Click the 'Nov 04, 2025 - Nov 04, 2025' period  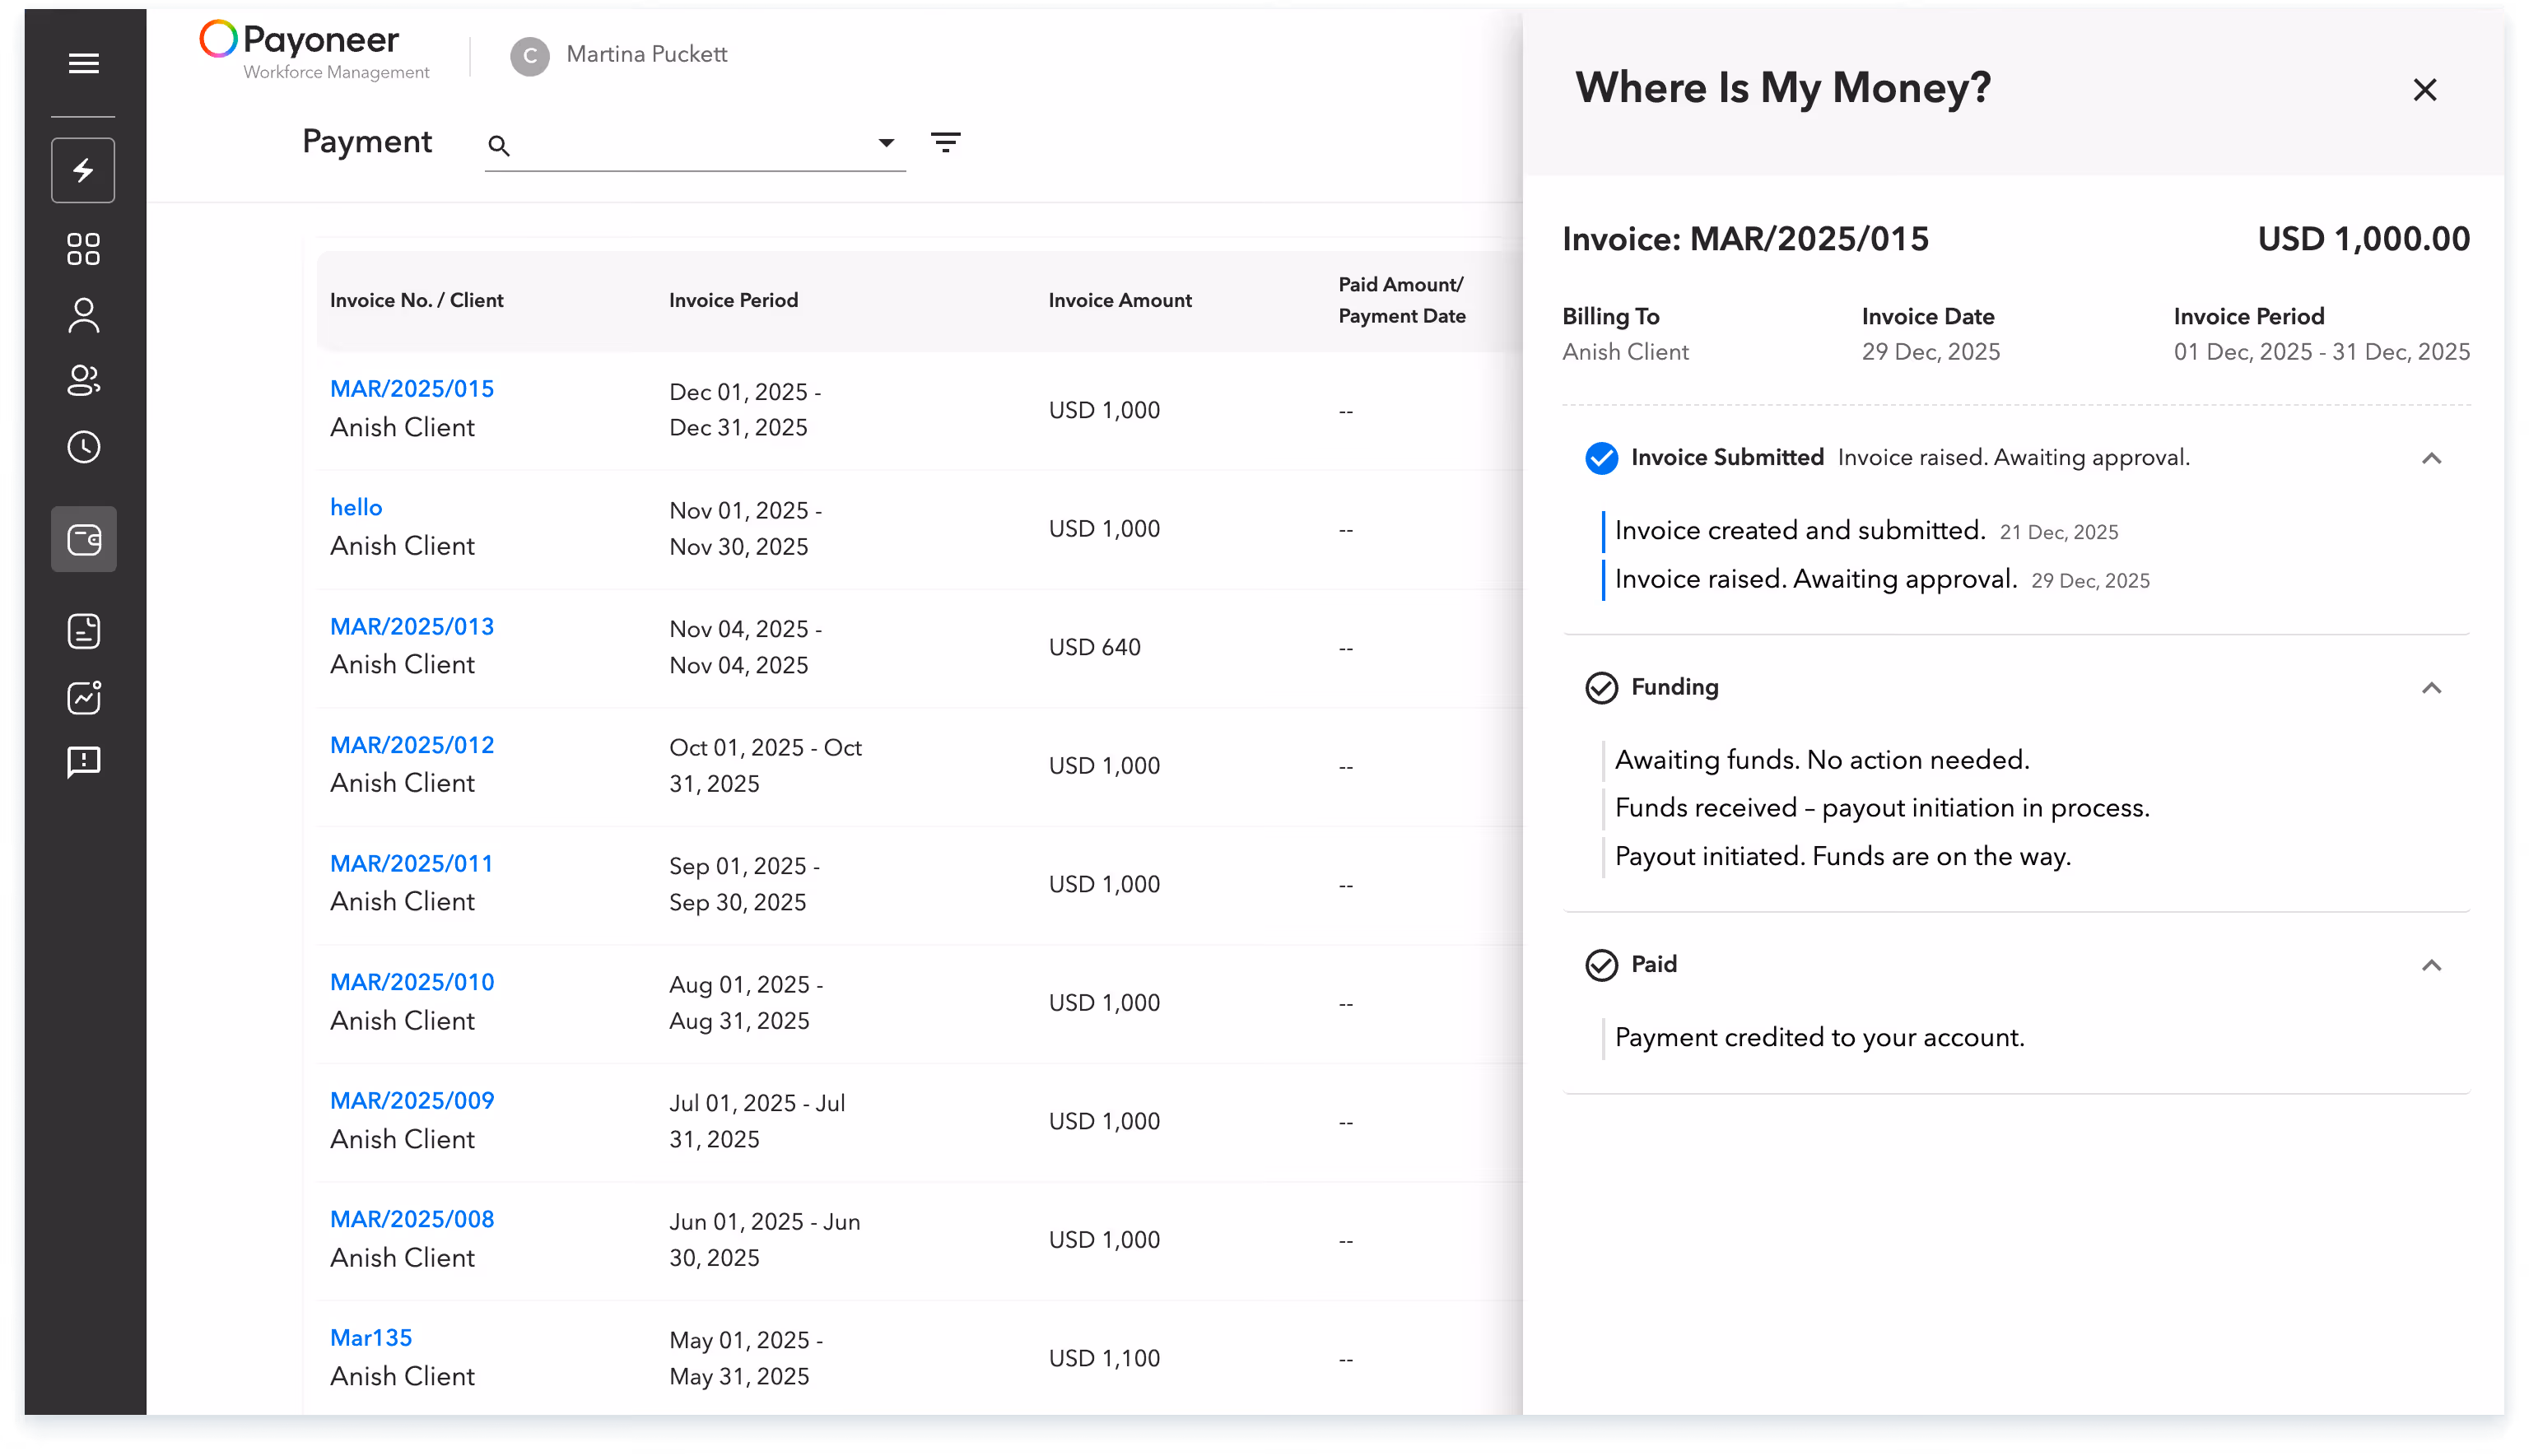coord(745,647)
